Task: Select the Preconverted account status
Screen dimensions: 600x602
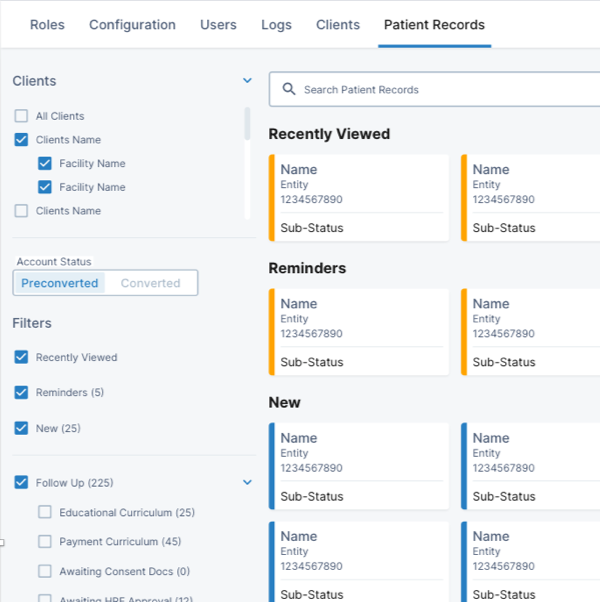Action: click(x=60, y=283)
